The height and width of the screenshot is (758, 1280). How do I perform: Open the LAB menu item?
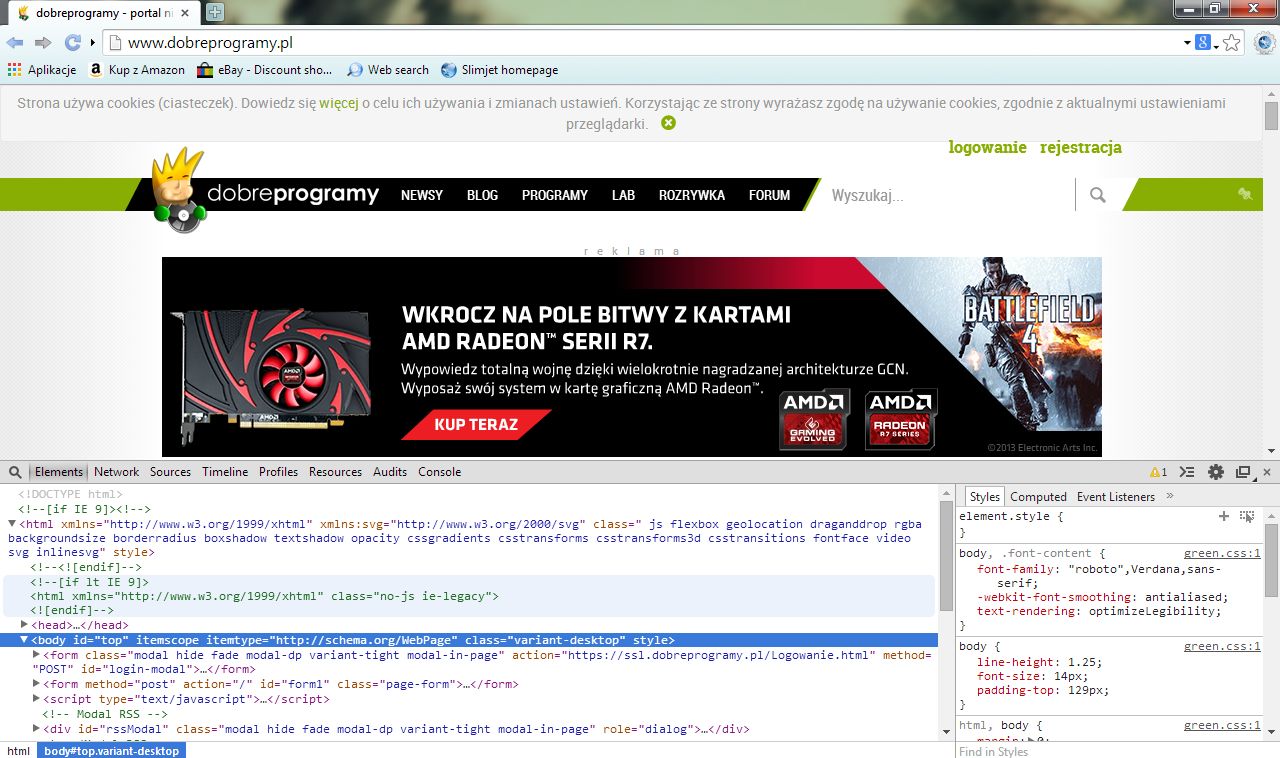[x=623, y=195]
